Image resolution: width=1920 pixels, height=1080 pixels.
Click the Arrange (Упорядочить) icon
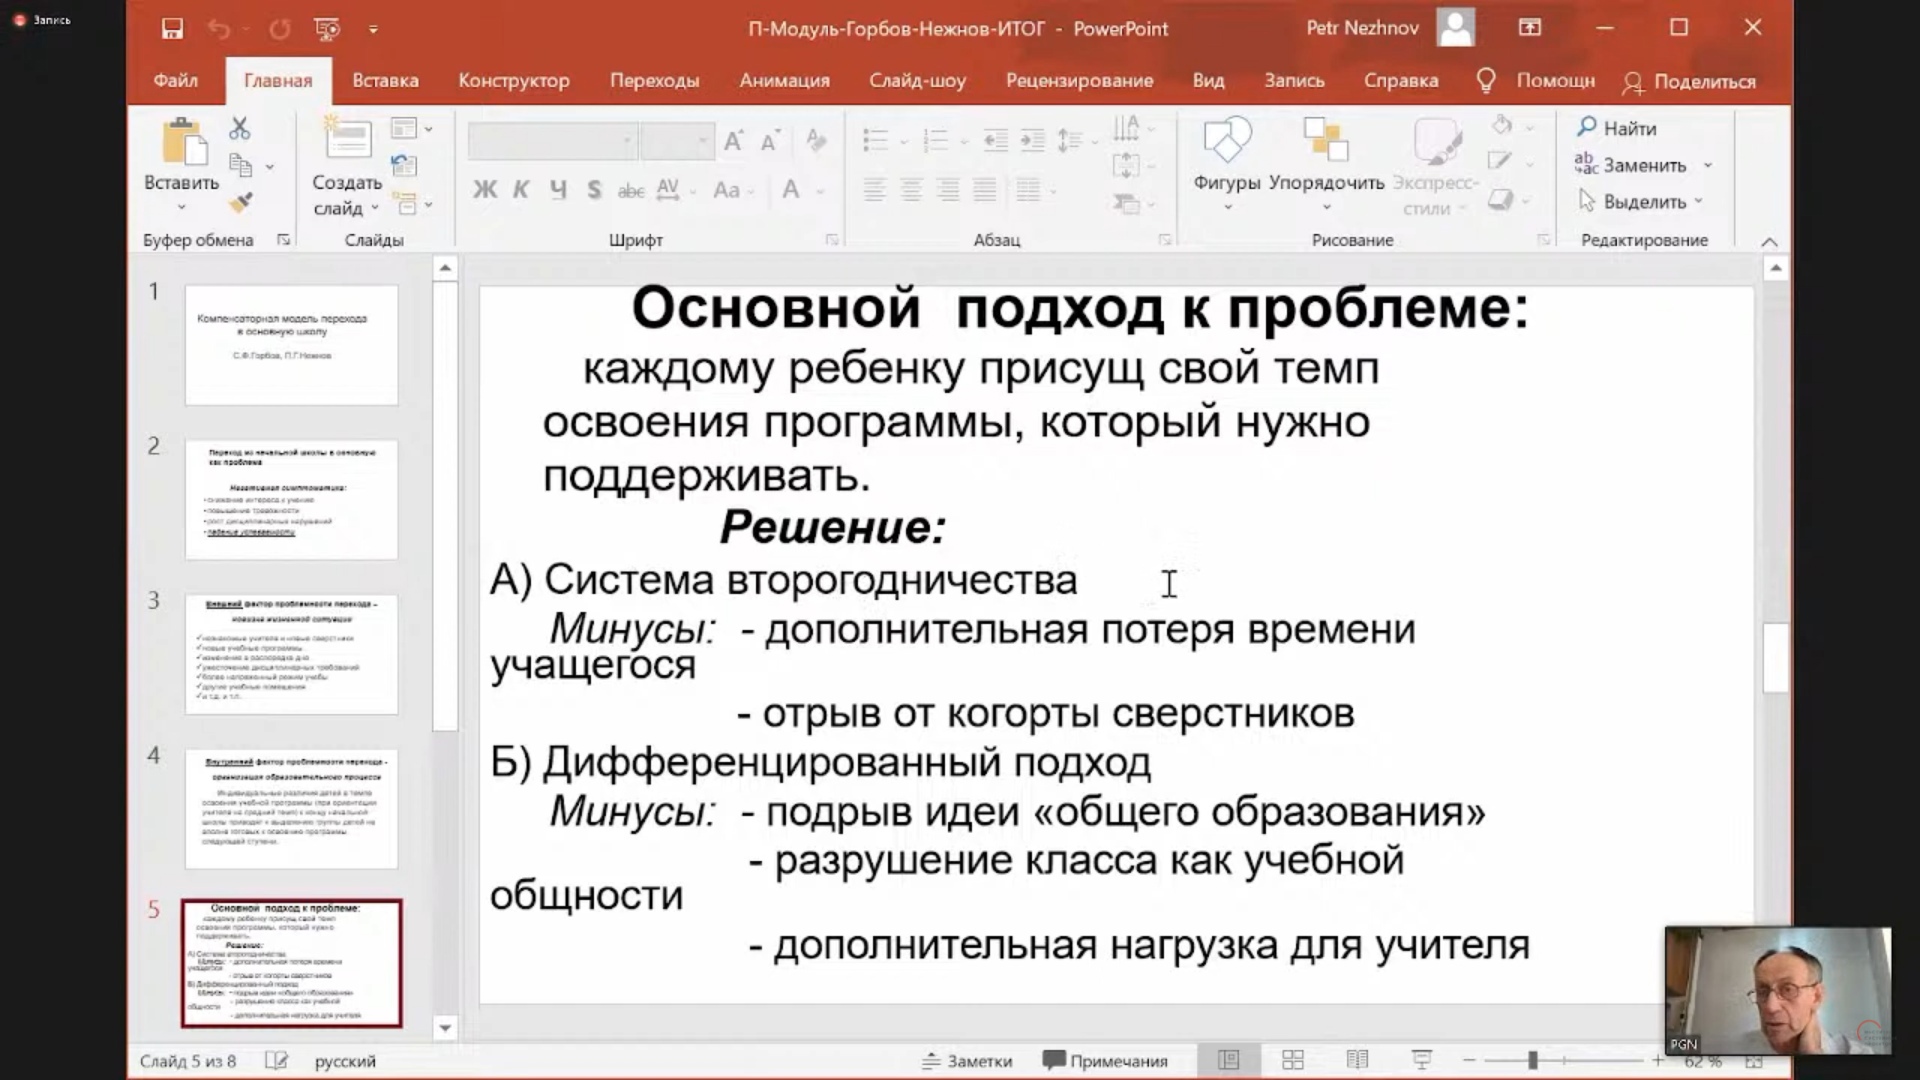coord(1326,141)
